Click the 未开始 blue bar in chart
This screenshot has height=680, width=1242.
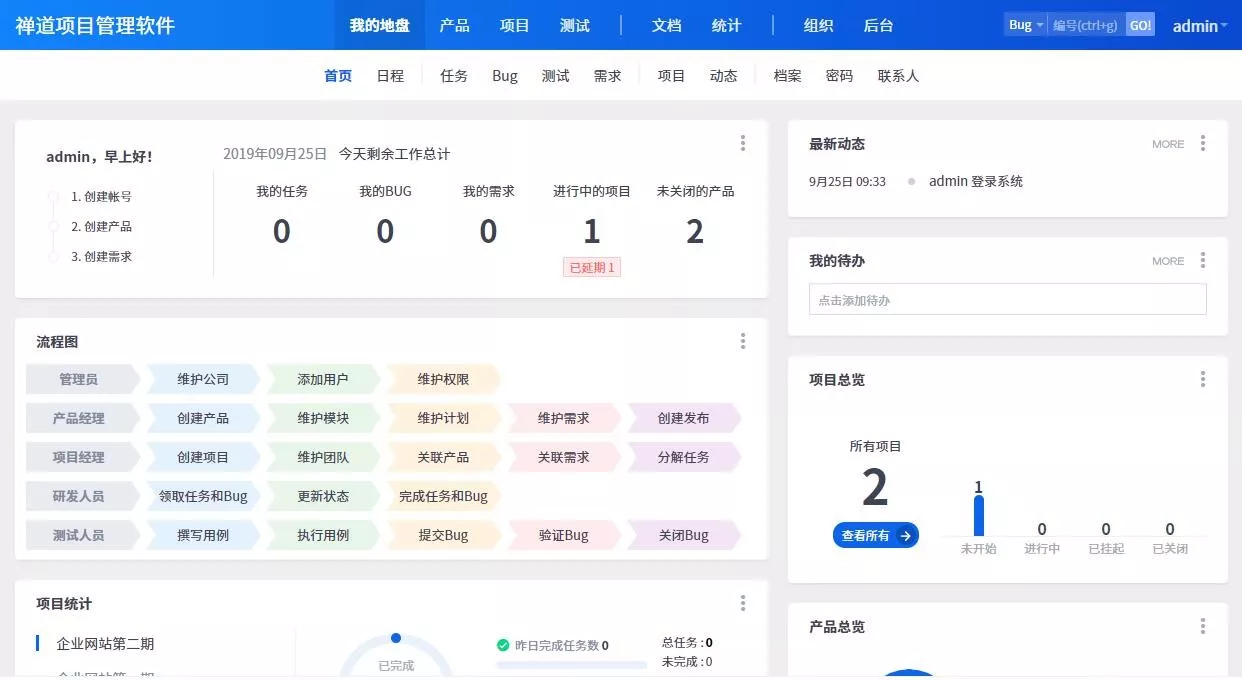979,515
